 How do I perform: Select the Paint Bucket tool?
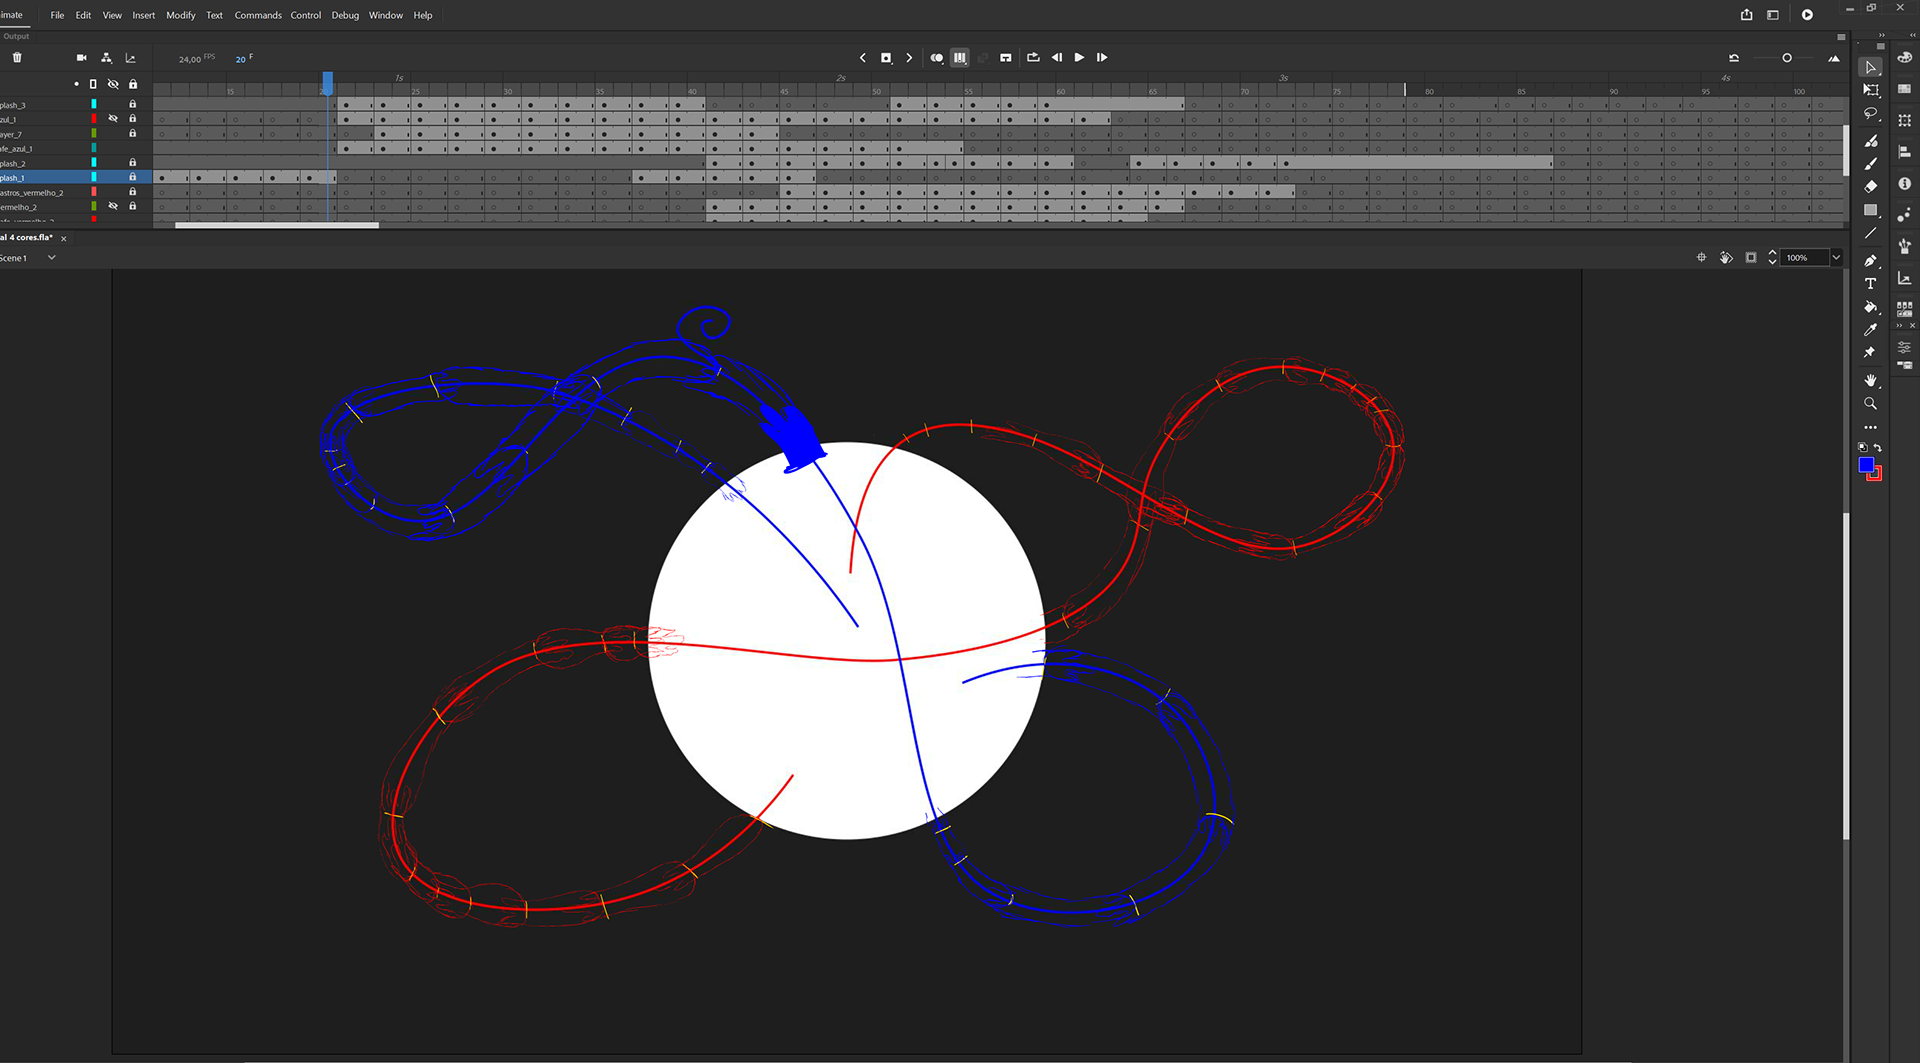click(1870, 307)
